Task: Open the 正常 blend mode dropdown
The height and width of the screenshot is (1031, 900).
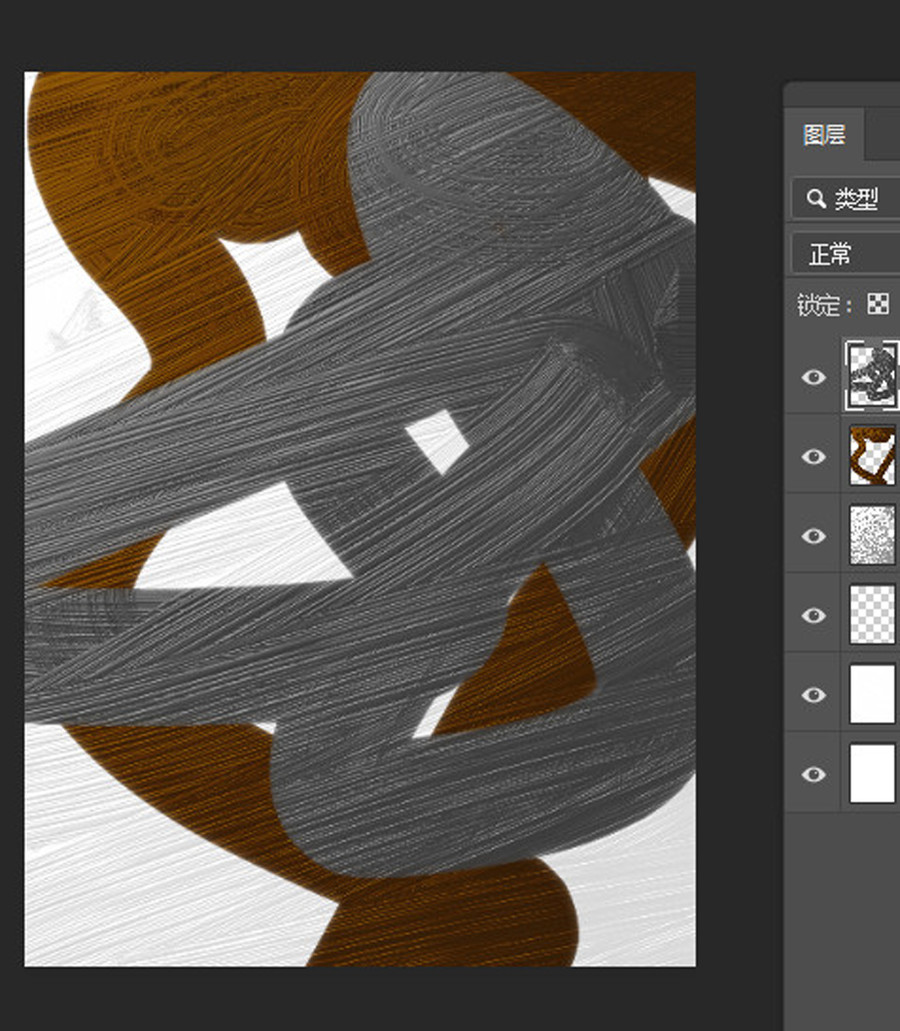Action: tap(846, 253)
